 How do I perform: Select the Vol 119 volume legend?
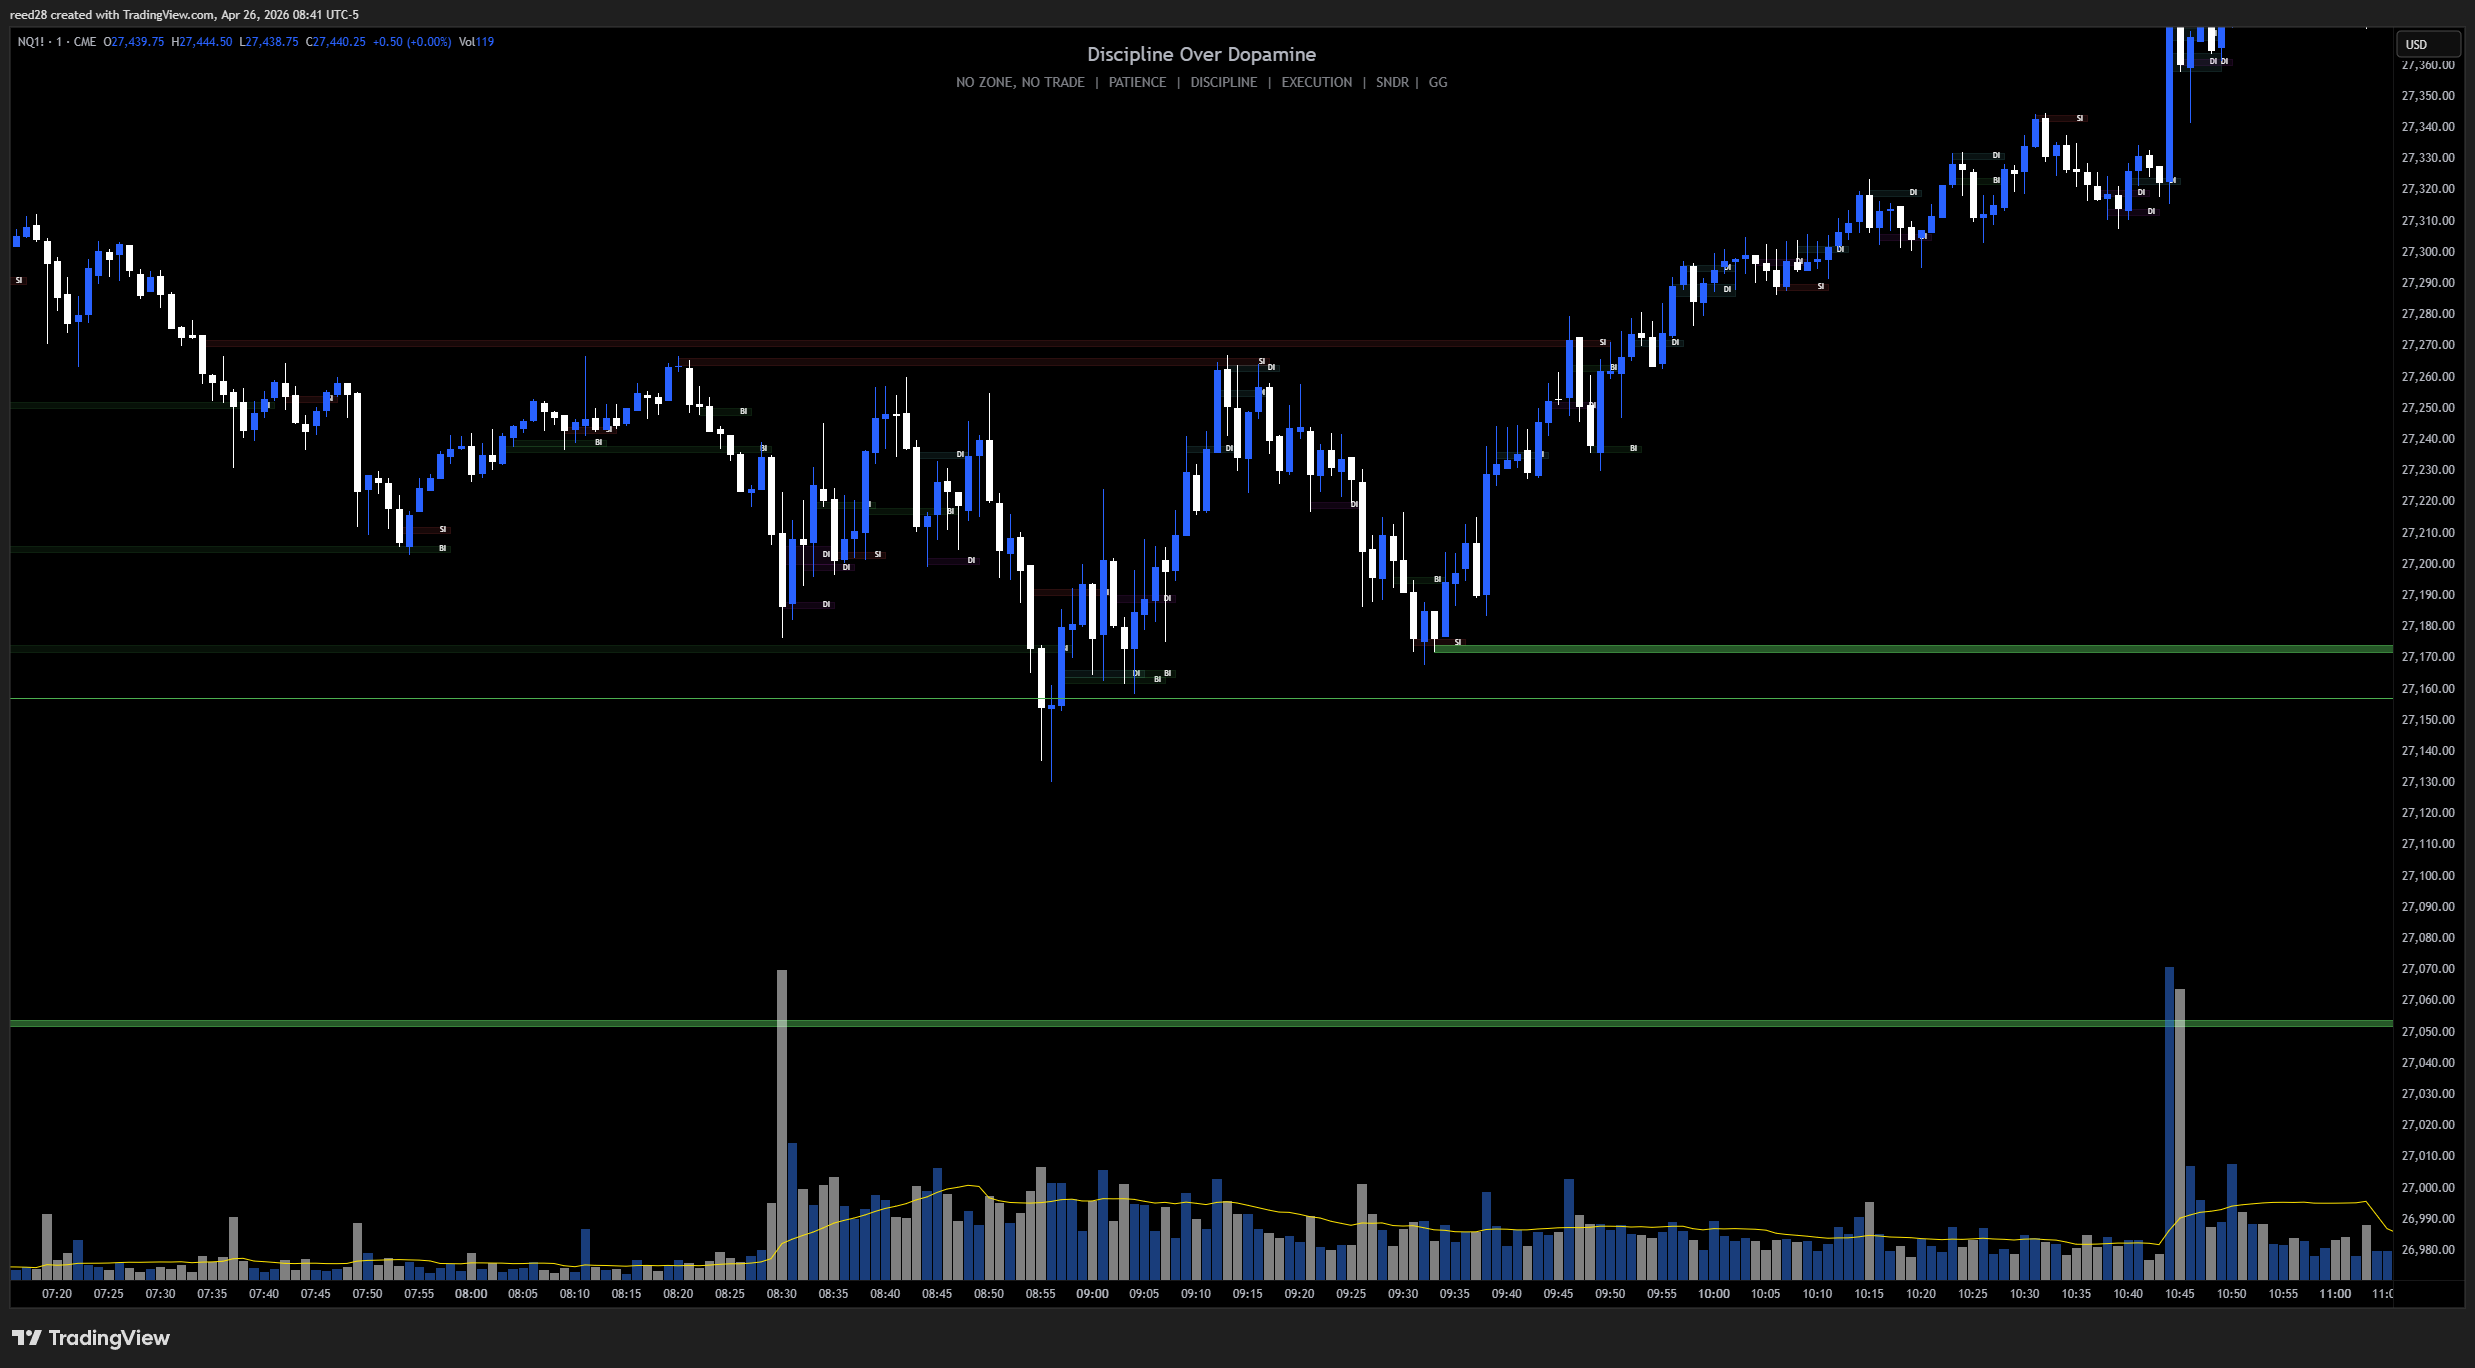(x=476, y=42)
